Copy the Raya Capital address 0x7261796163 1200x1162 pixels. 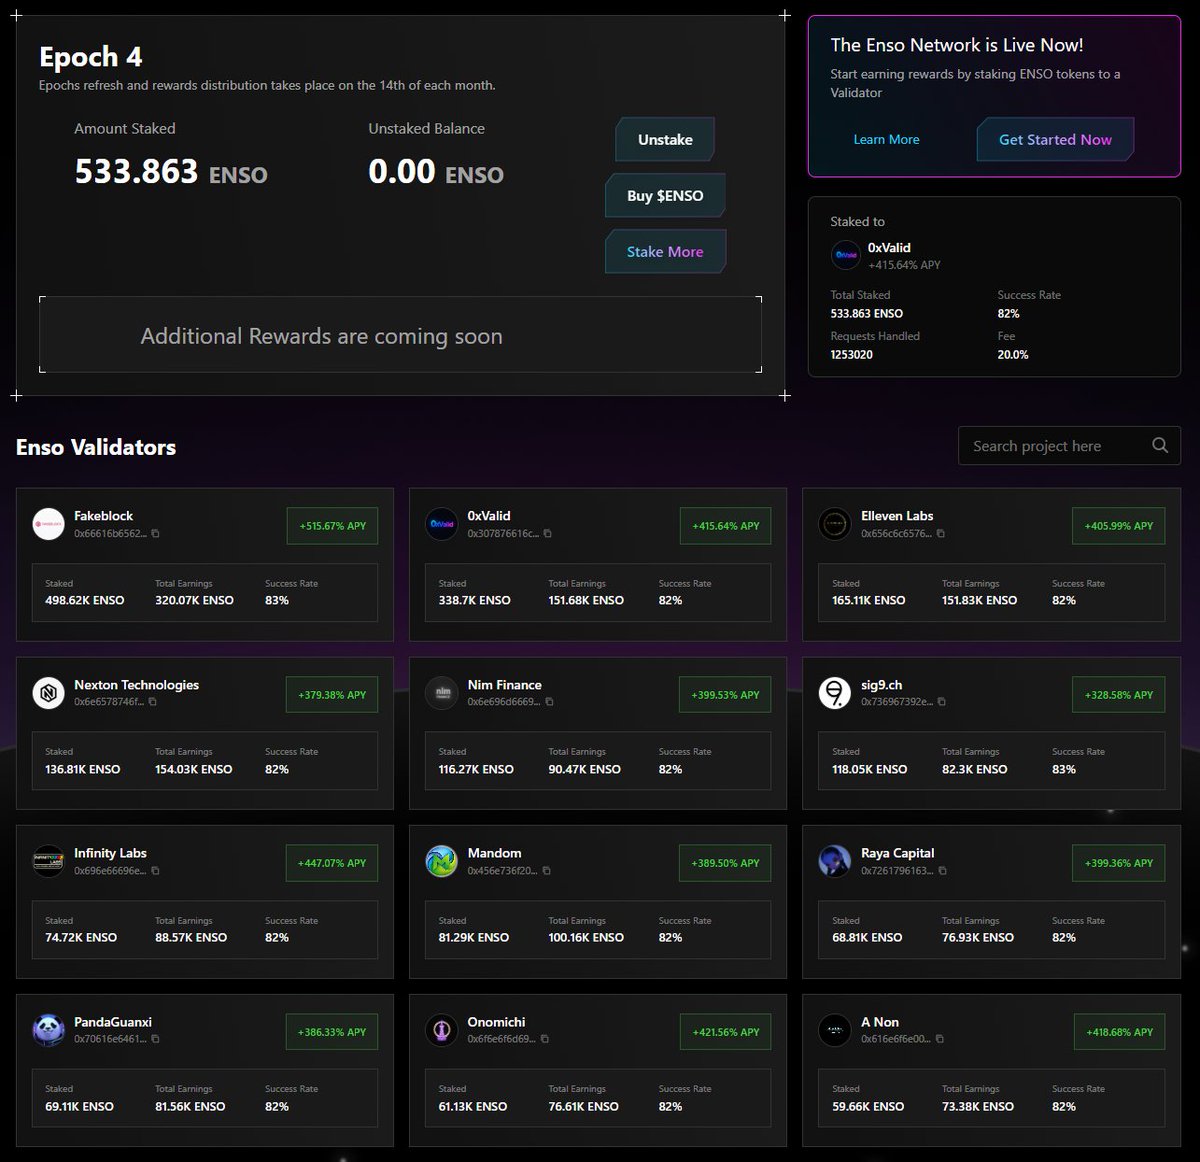click(x=942, y=871)
